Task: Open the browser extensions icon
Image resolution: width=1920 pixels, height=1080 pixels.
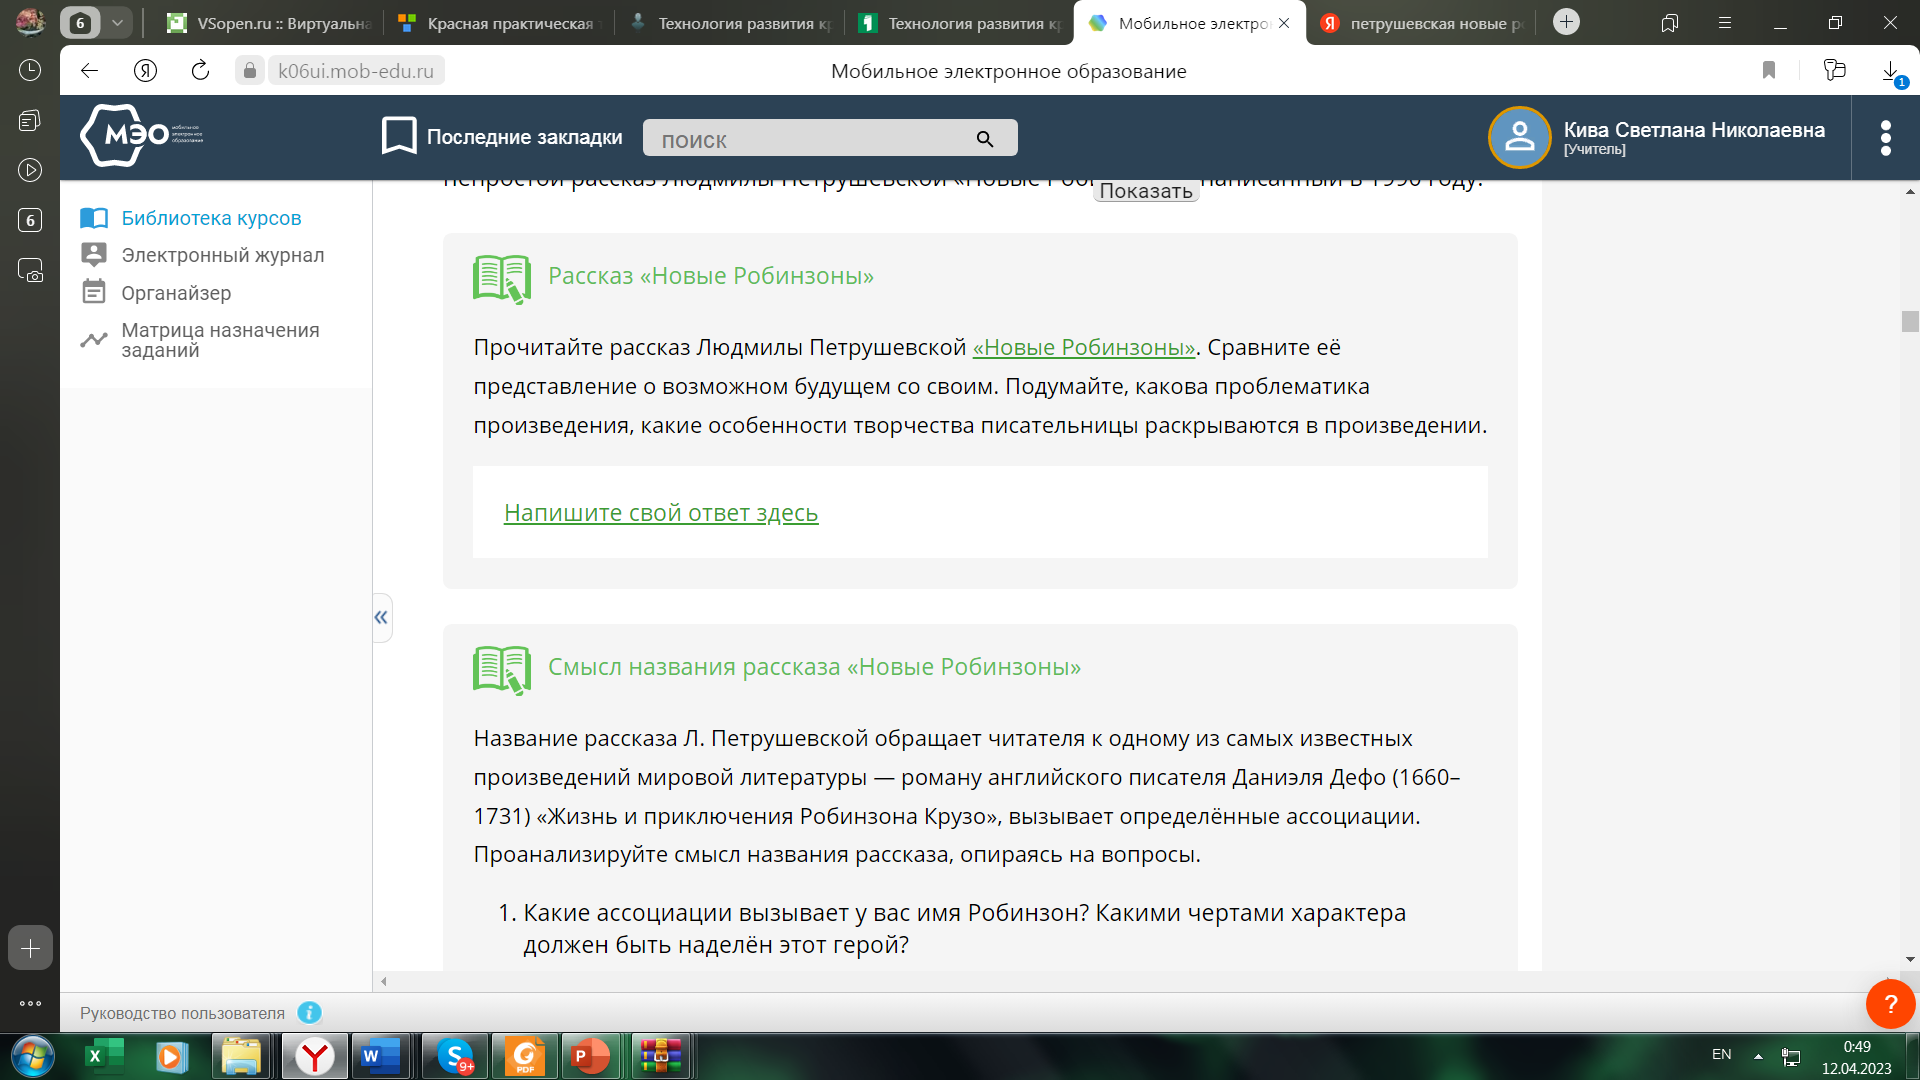Action: click(1834, 70)
